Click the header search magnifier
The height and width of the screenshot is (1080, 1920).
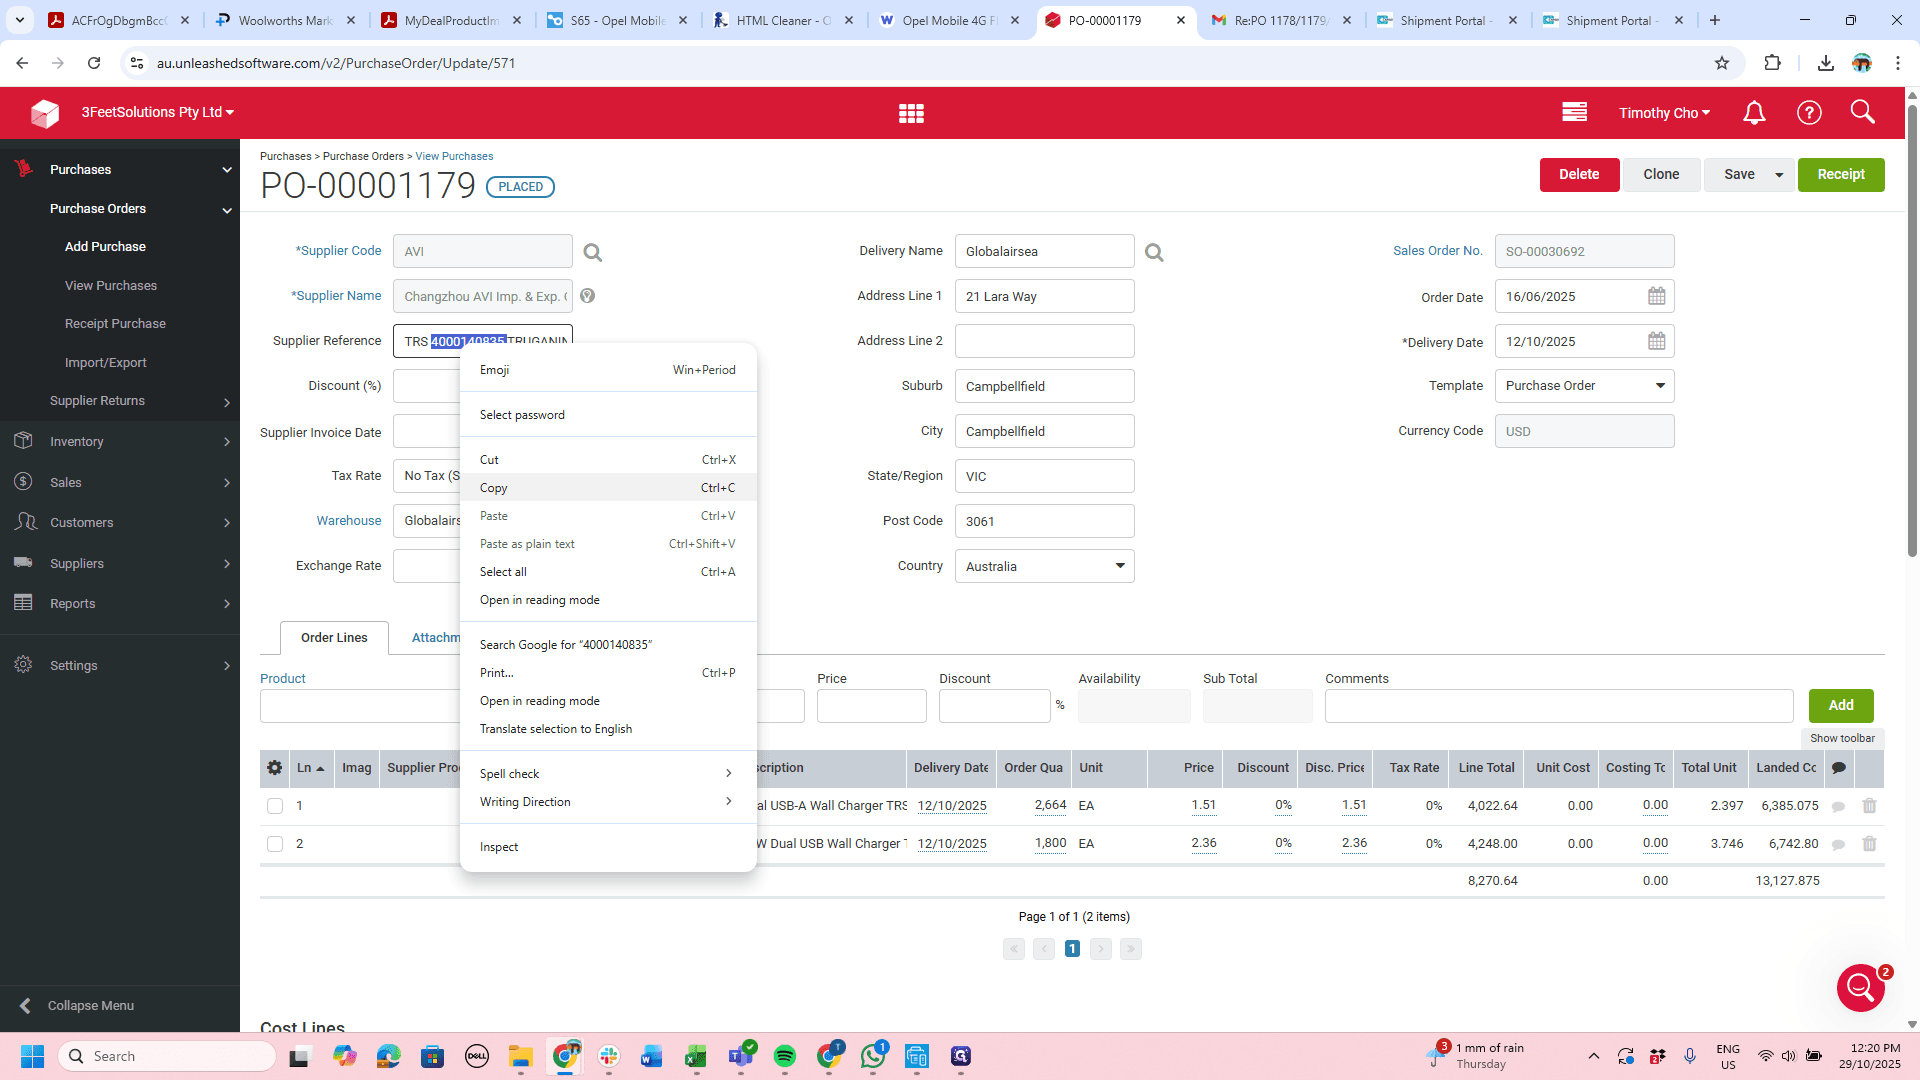coord(1862,112)
